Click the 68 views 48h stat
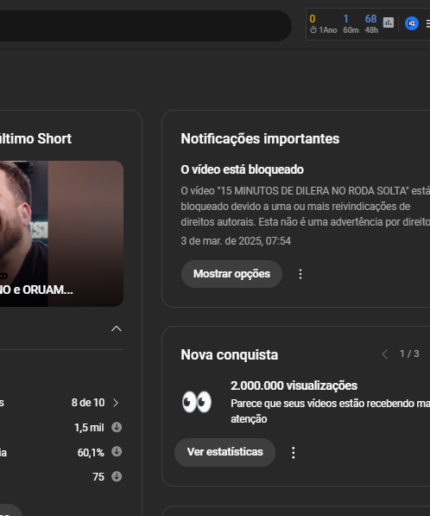This screenshot has height=516, width=430. click(x=371, y=23)
